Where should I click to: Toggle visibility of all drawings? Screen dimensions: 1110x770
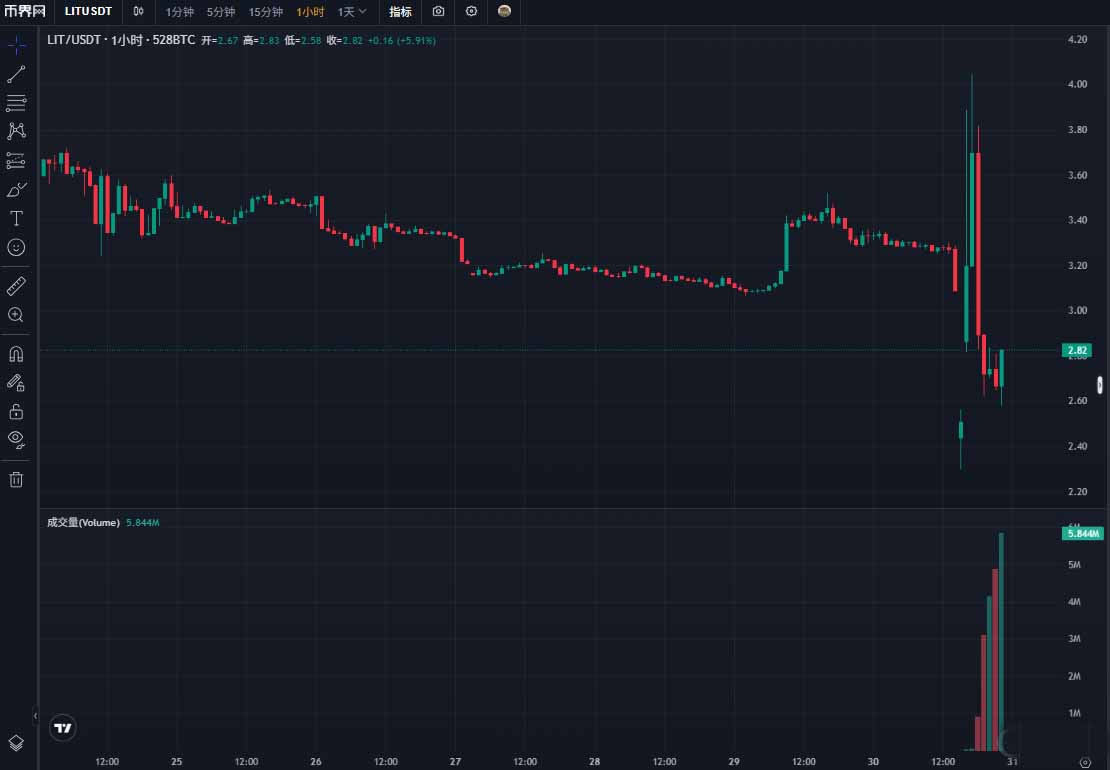[x=16, y=439]
